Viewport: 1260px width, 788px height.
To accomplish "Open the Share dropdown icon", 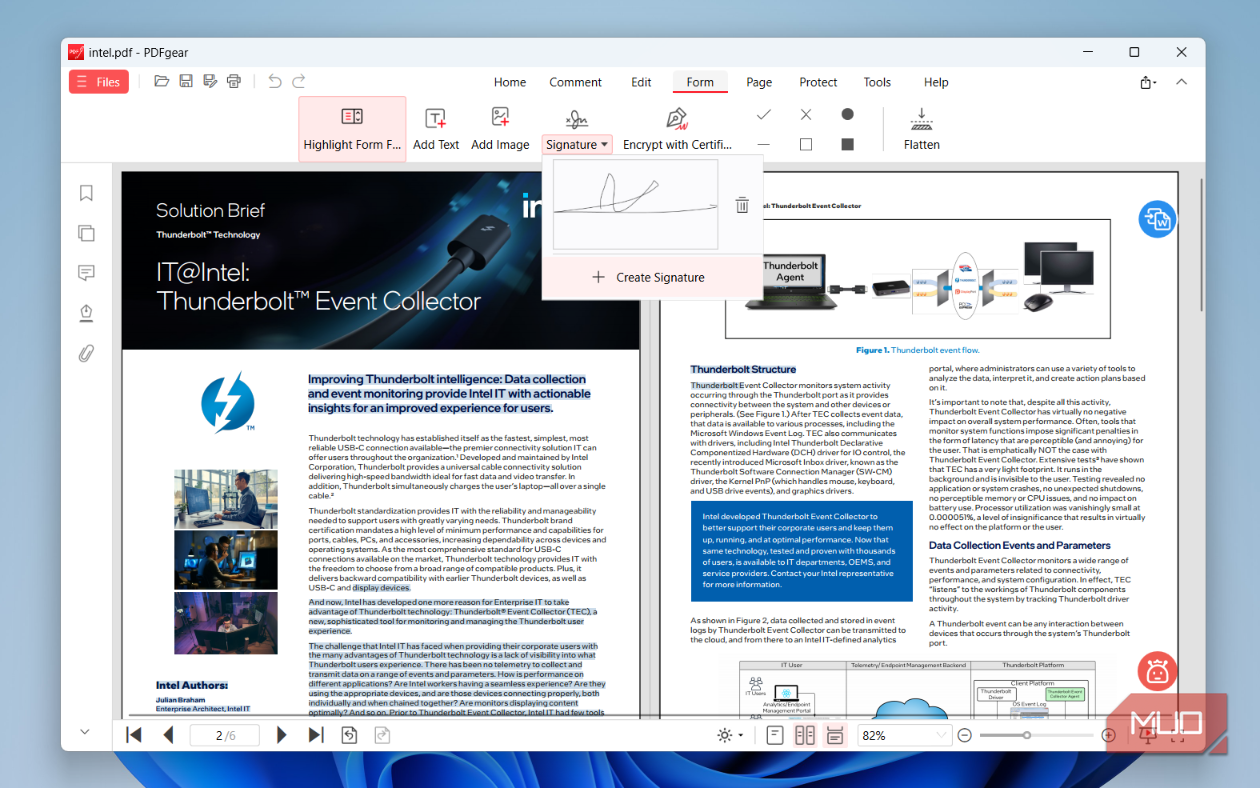I will click(1148, 82).
